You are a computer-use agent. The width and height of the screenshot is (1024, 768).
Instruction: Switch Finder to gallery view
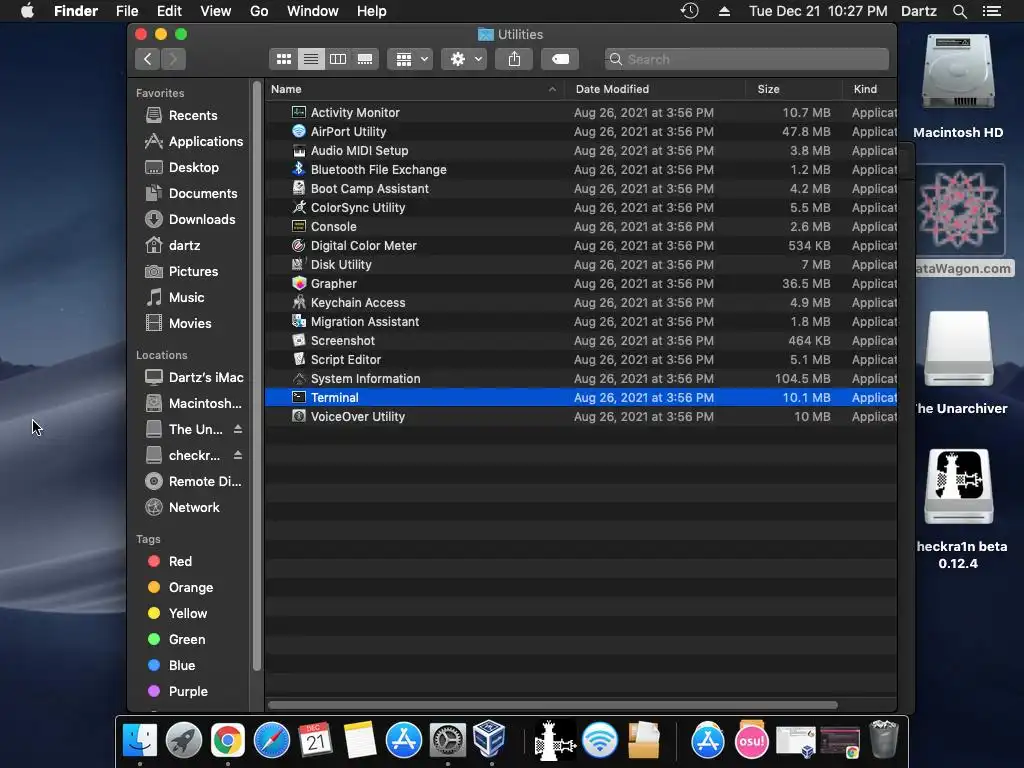tap(364, 59)
